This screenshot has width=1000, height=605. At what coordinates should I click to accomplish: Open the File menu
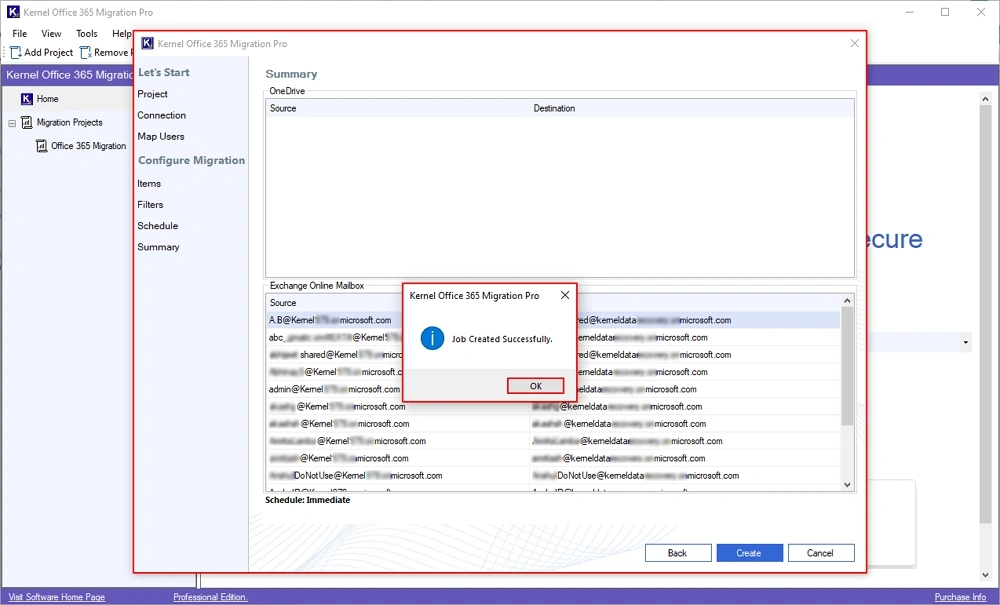(x=19, y=34)
